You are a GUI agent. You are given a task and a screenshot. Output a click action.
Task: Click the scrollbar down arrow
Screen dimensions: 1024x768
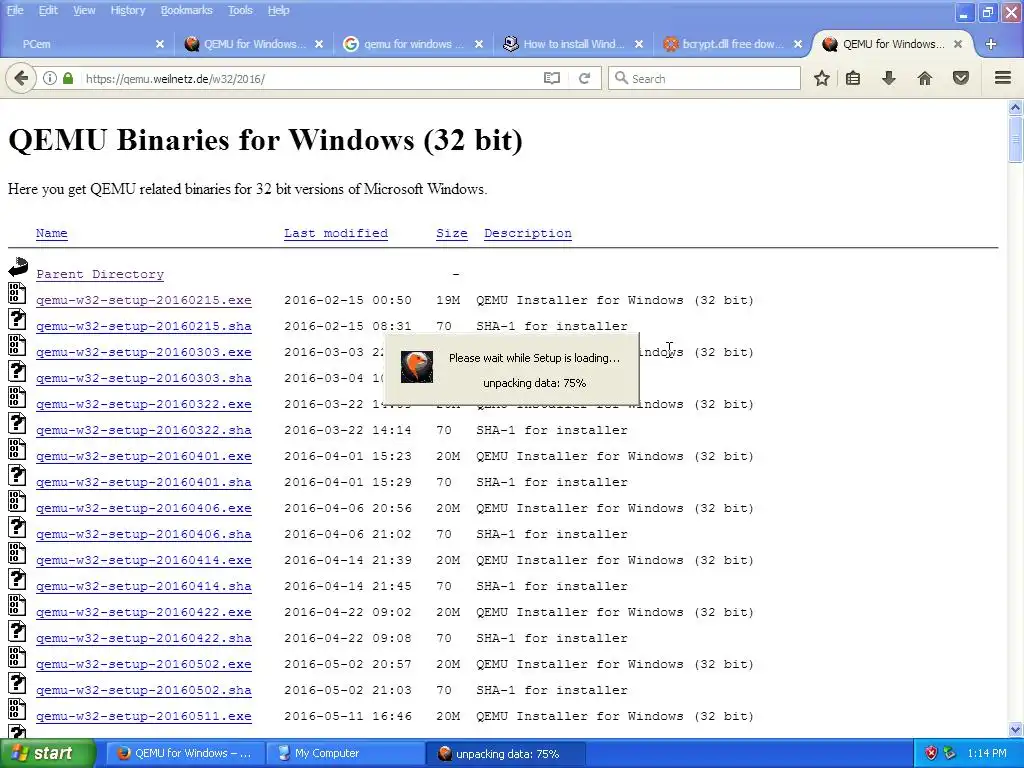(1016, 729)
